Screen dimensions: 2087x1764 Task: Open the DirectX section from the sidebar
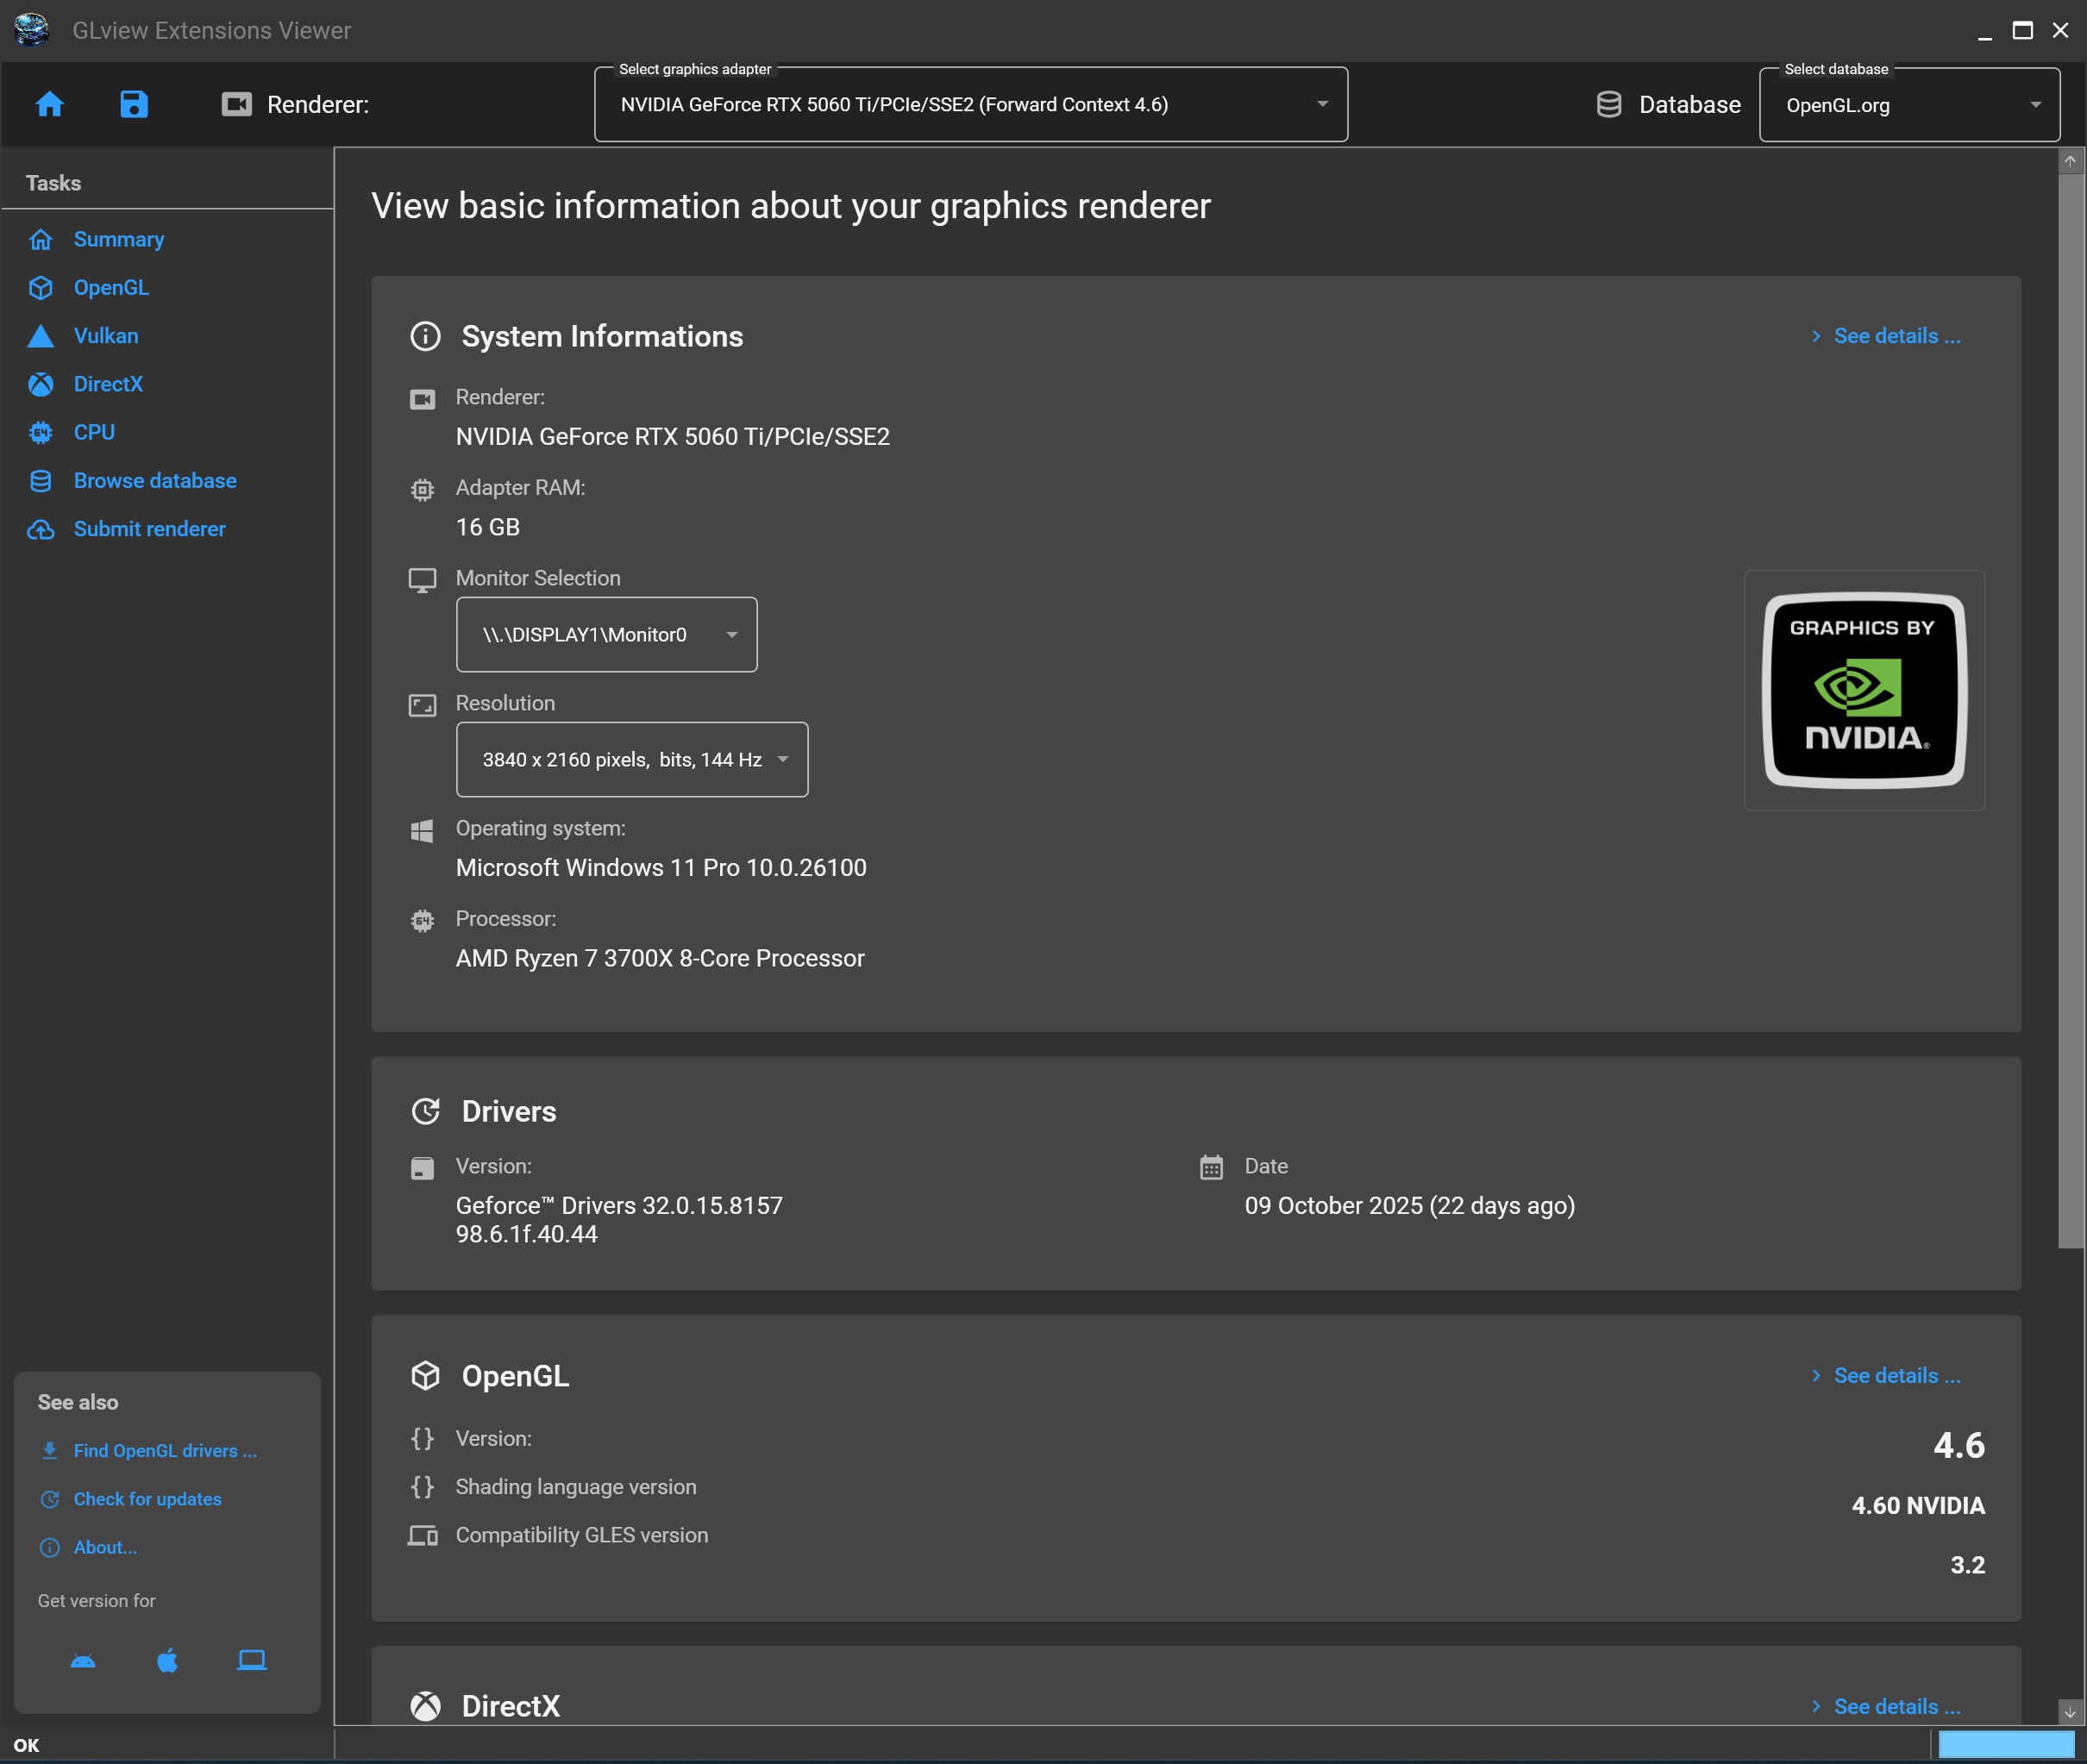tap(108, 384)
